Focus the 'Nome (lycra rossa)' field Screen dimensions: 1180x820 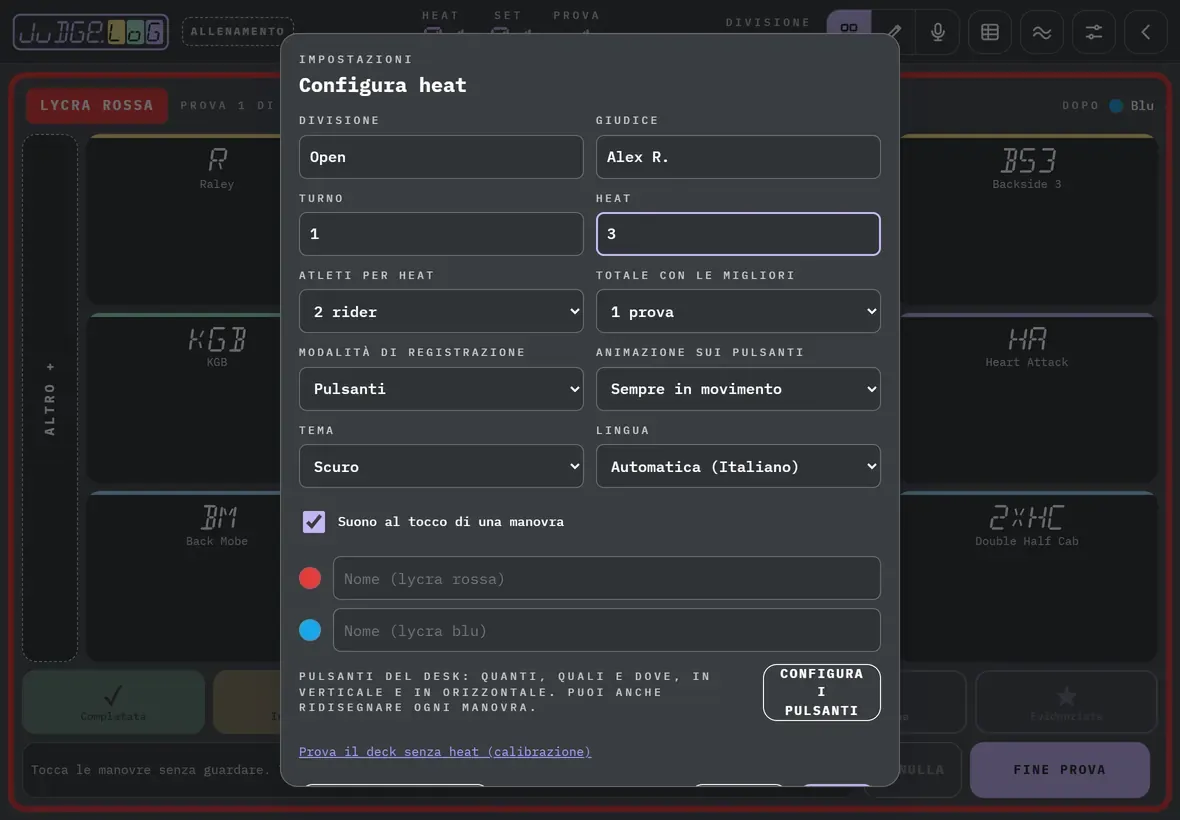point(607,578)
